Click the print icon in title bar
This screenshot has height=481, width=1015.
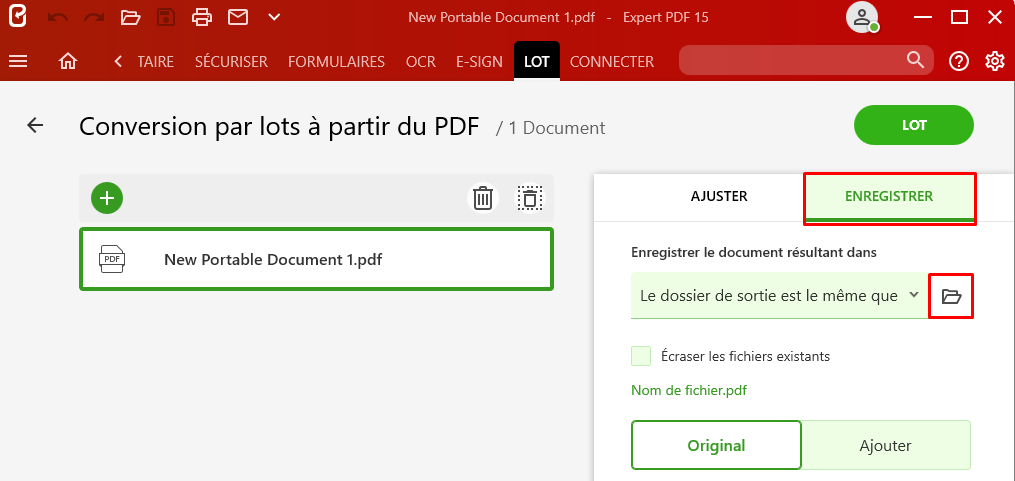[x=202, y=17]
